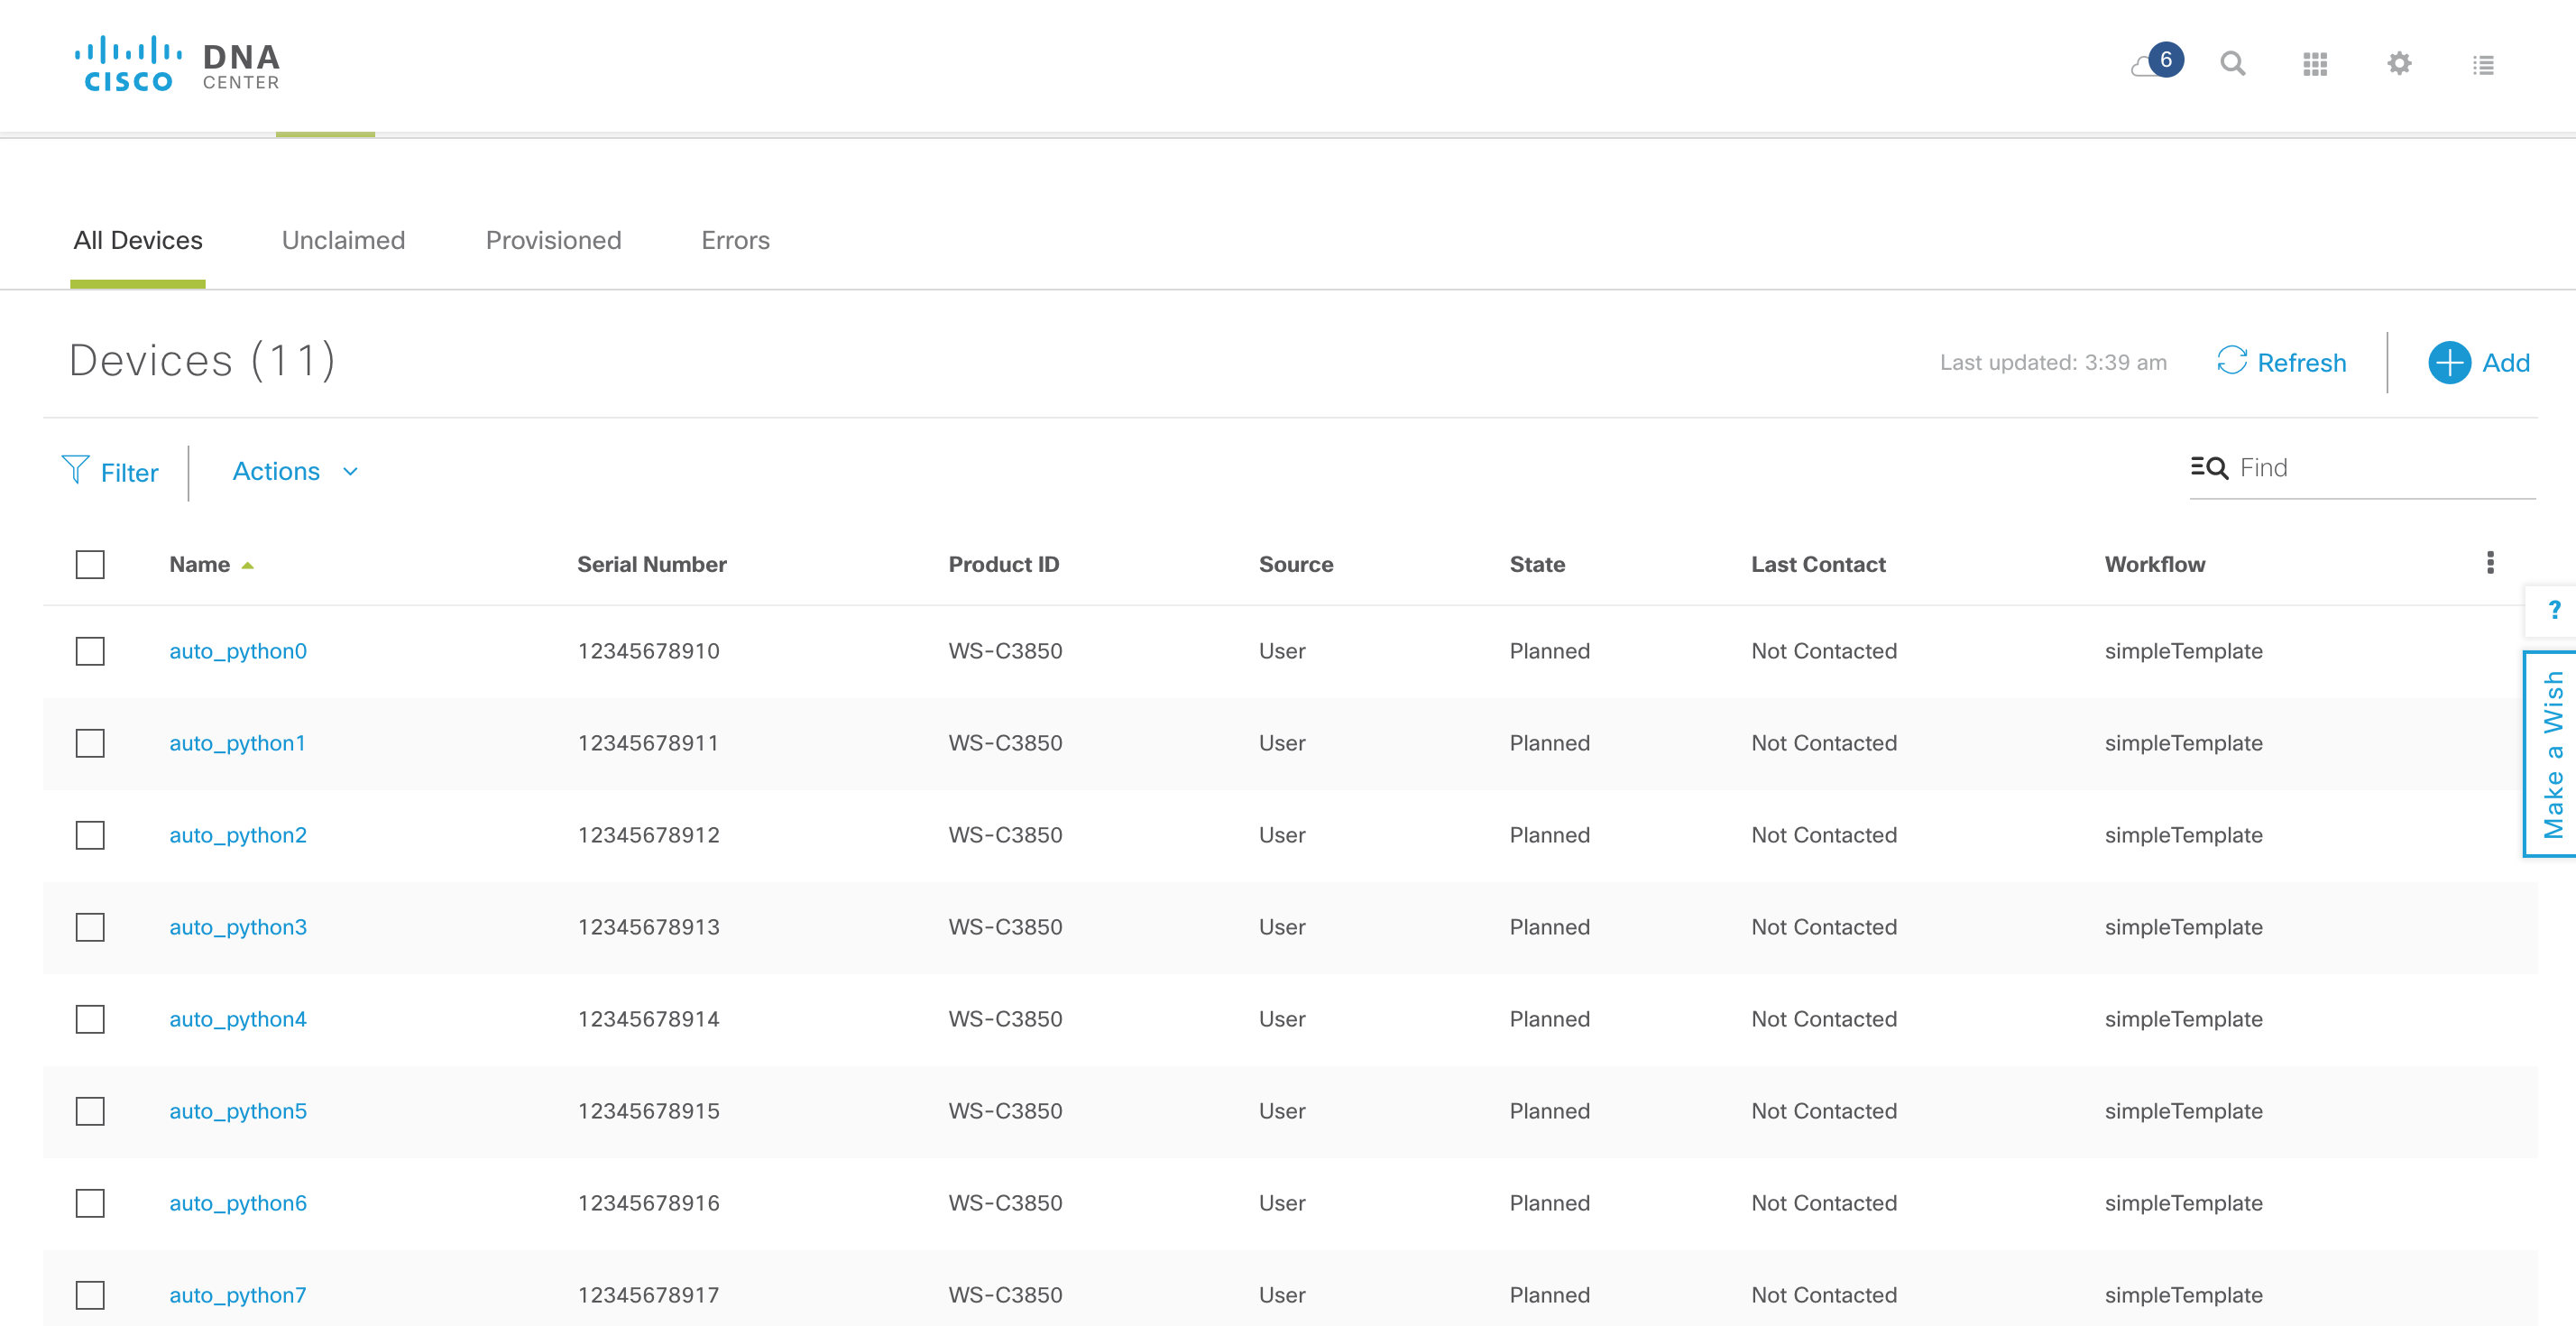
Task: Click into the Find search field
Action: 2380,468
